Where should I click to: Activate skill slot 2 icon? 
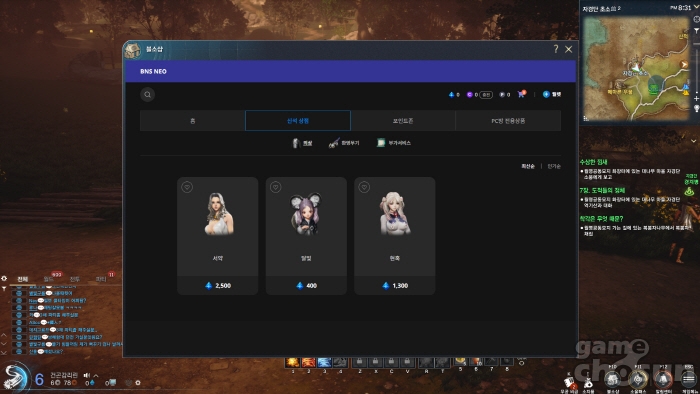point(308,362)
